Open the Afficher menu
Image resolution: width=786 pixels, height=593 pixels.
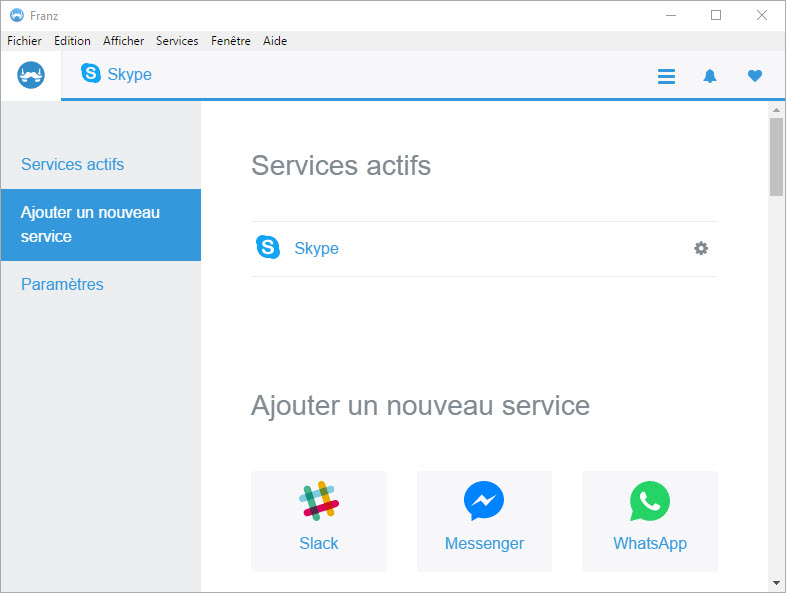[x=123, y=41]
